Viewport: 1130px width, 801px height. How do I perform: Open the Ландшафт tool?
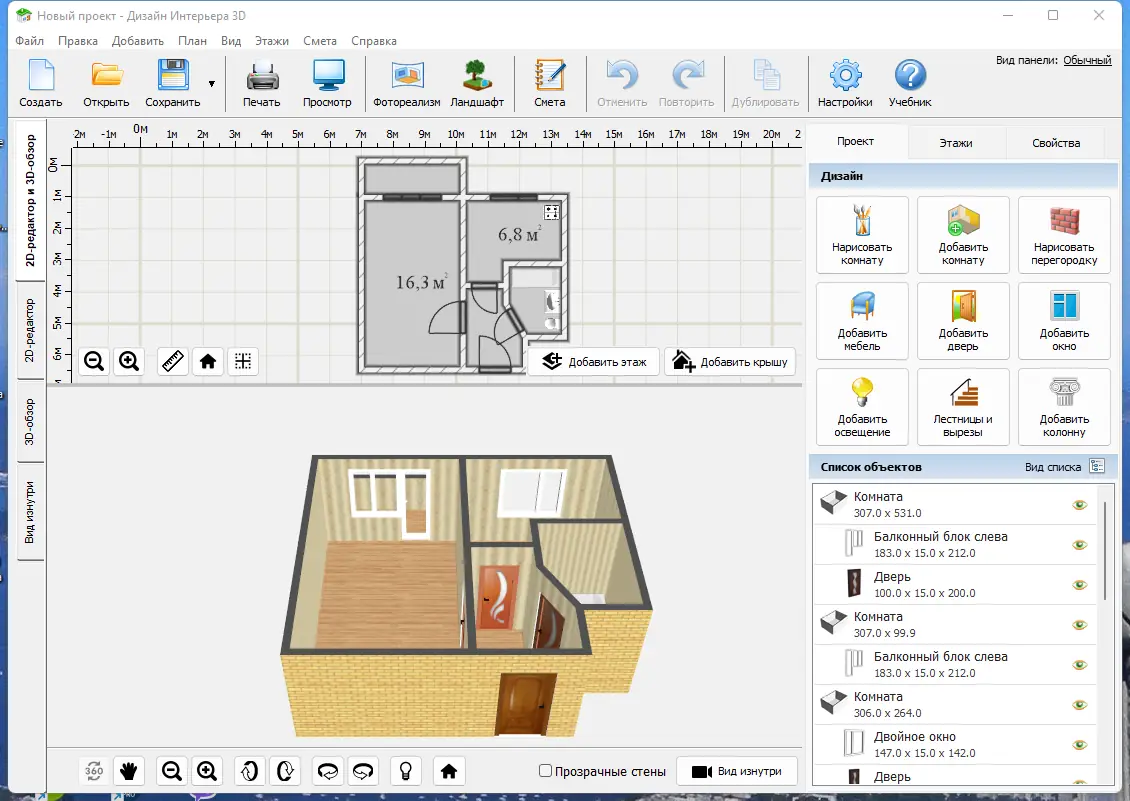[477, 84]
